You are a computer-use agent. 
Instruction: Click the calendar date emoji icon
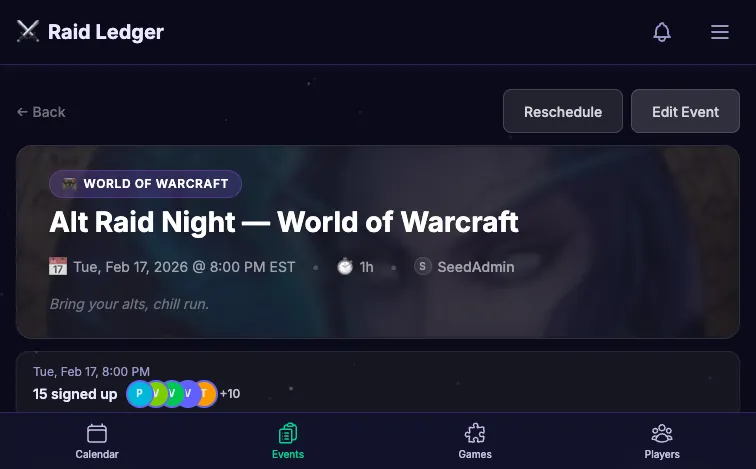[58, 267]
